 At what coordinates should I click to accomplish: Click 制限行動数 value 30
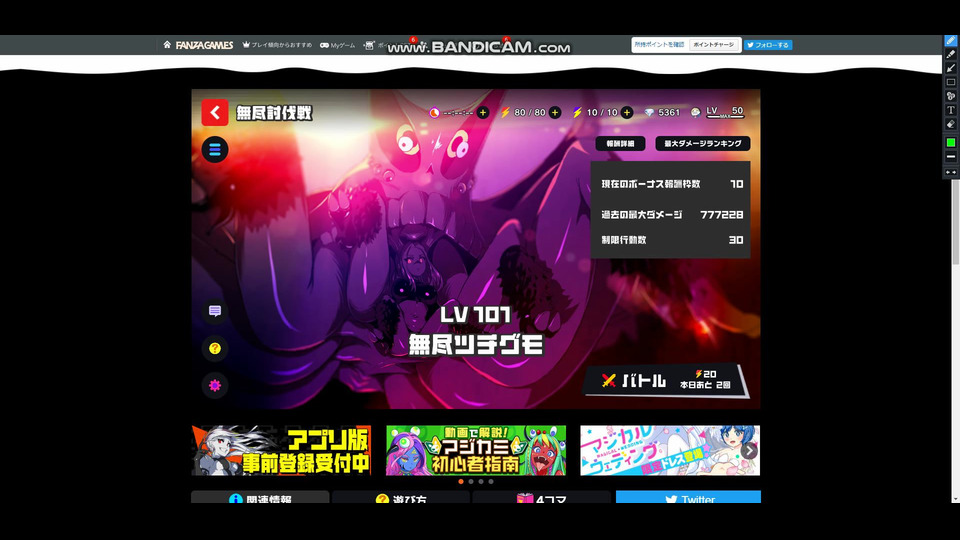click(736, 240)
